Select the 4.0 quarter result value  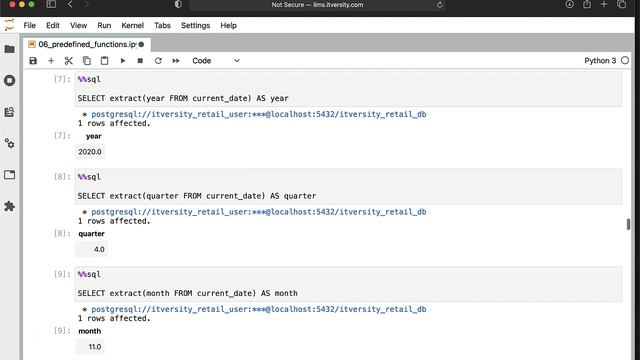tap(99, 249)
